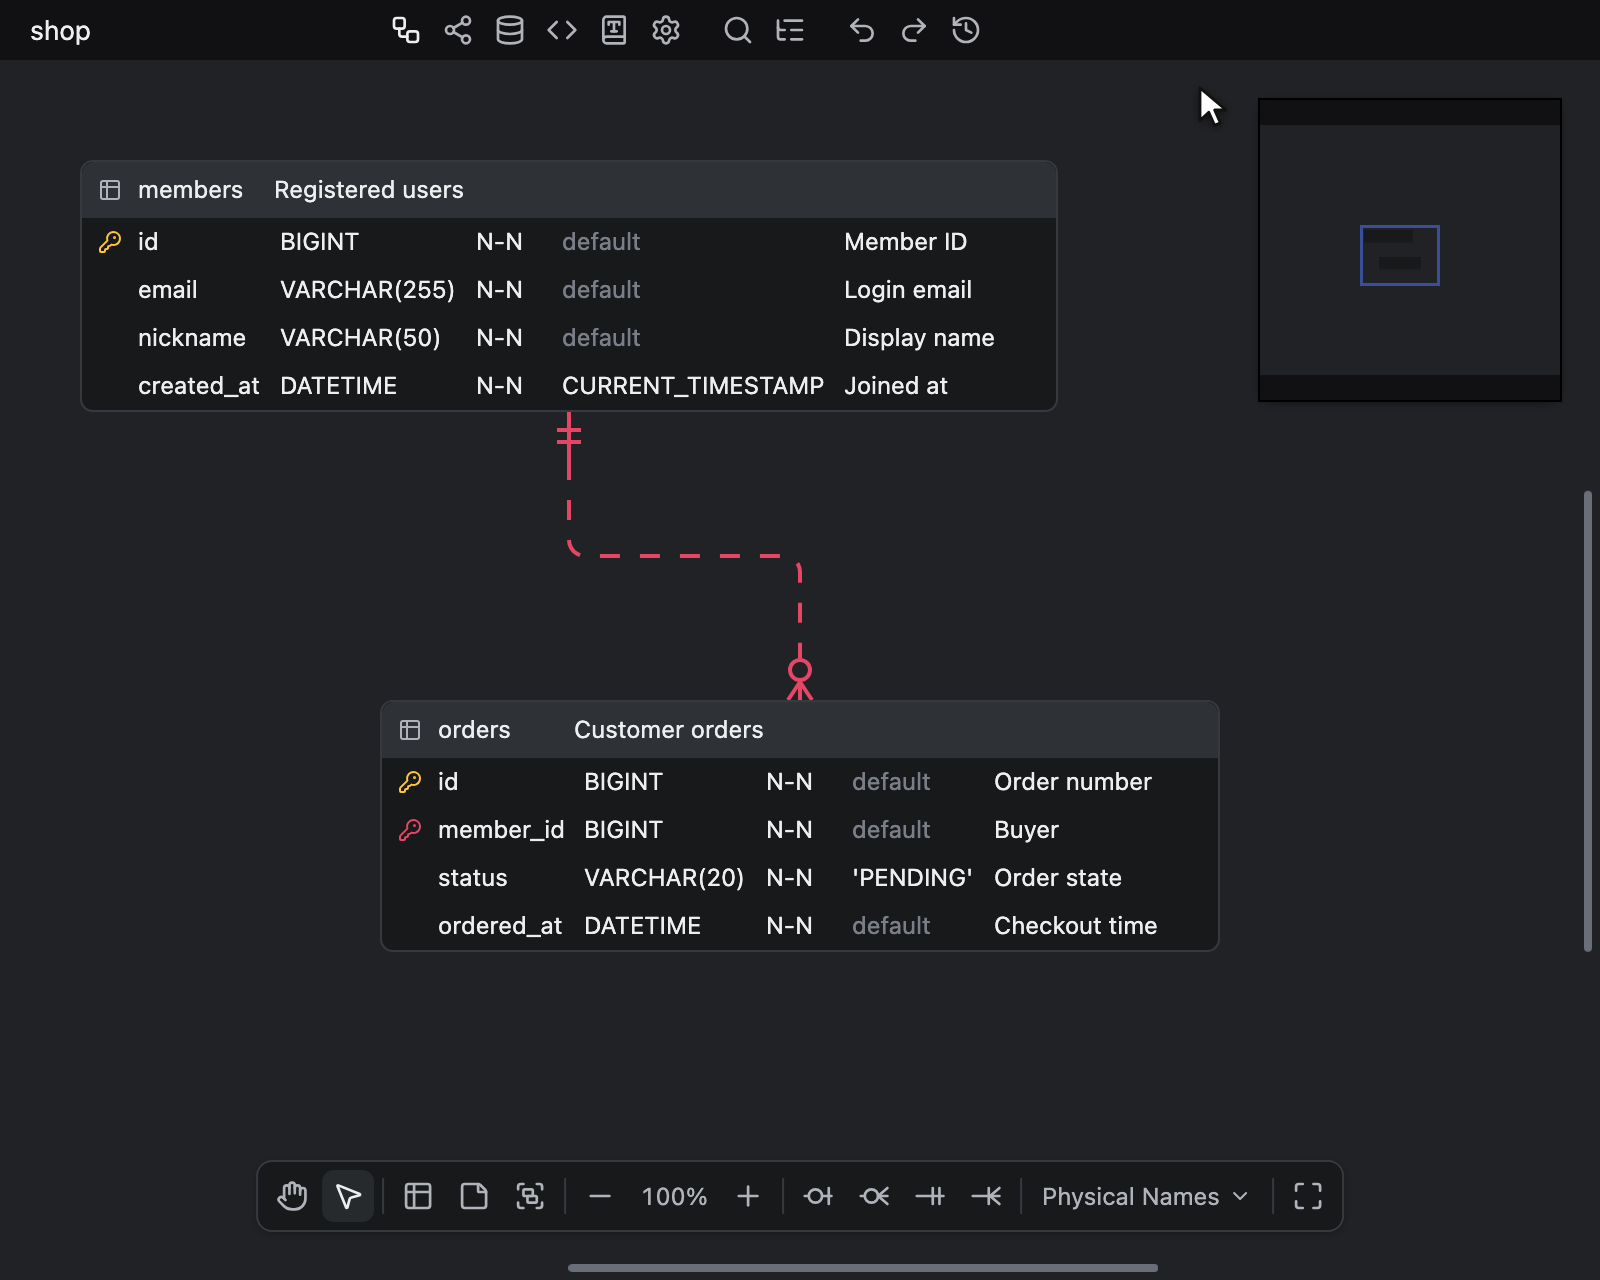The width and height of the screenshot is (1600, 1280).
Task: Open the ERD diagram view icon
Action: pos(405,30)
